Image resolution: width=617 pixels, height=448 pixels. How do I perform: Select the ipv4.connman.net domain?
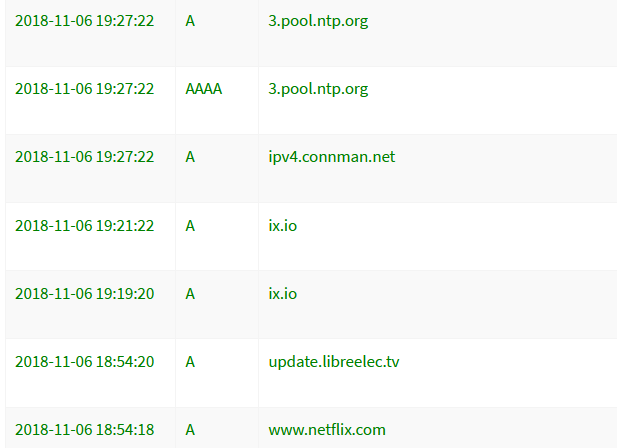point(332,157)
